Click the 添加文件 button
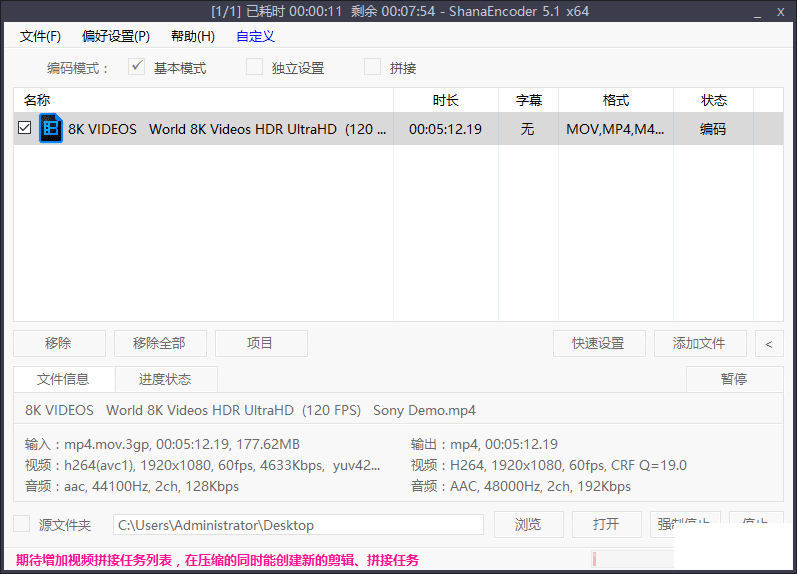797x574 pixels. click(x=700, y=344)
